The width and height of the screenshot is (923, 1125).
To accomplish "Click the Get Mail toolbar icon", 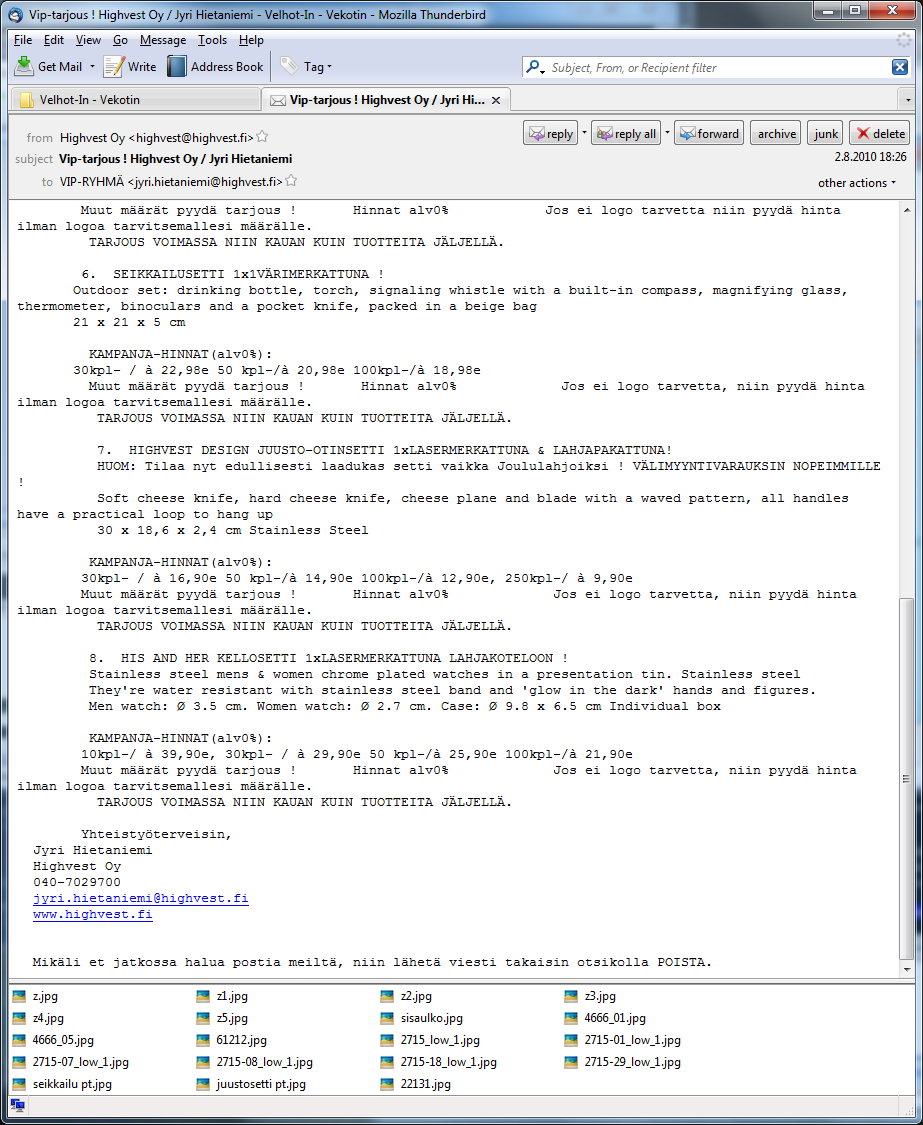I will tap(24, 67).
